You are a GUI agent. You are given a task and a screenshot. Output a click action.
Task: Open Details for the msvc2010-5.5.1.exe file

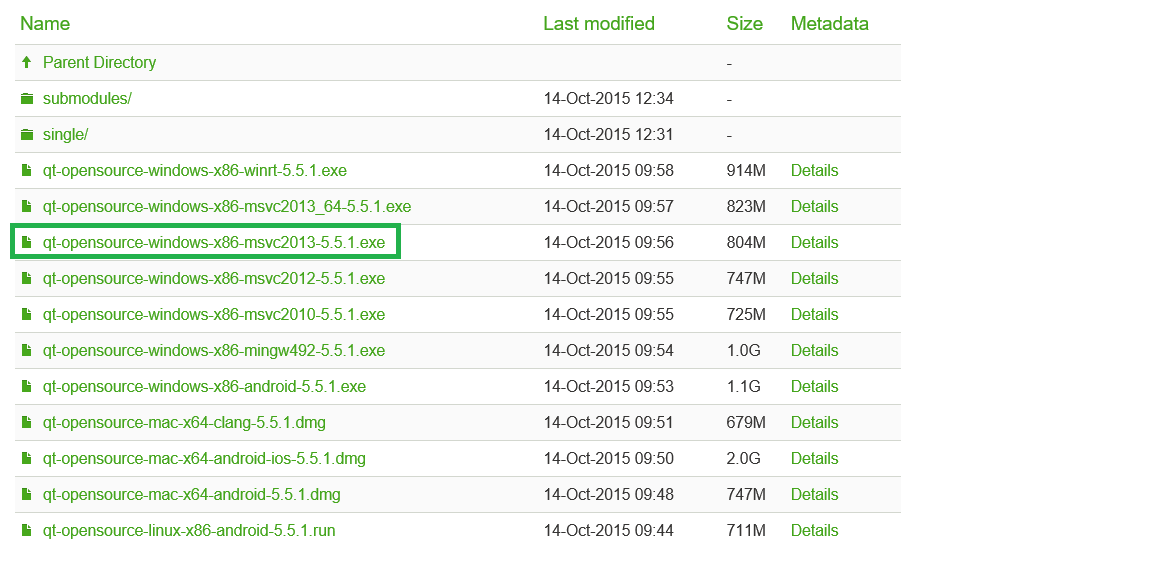coord(814,315)
